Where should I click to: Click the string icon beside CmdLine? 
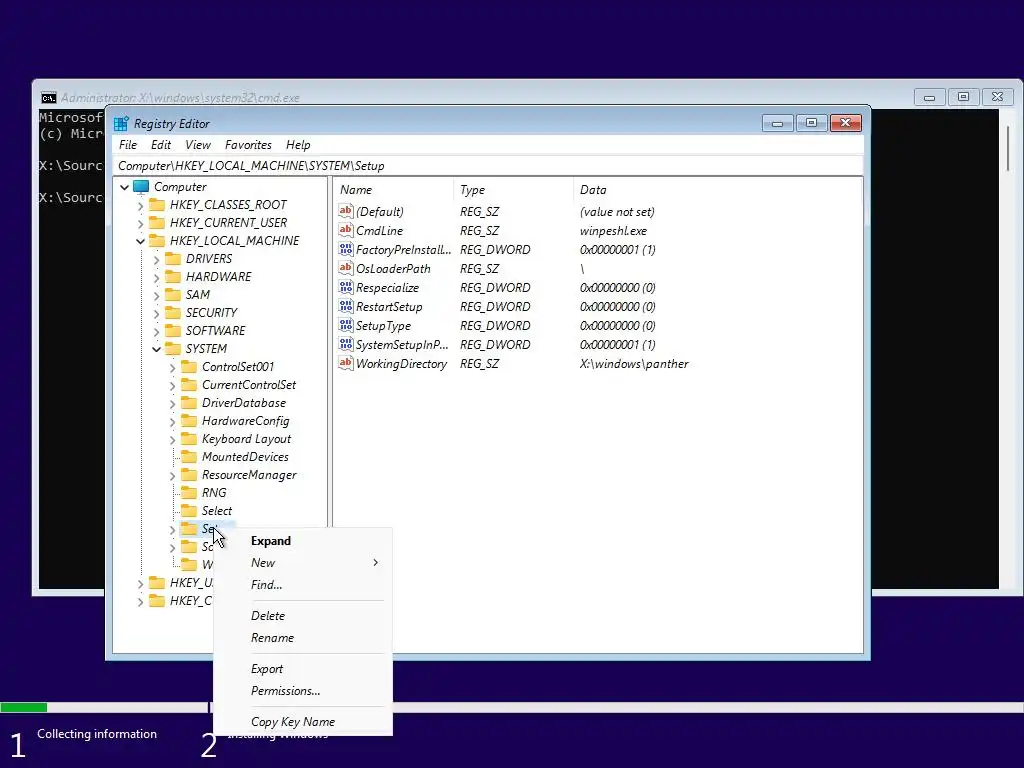pos(345,230)
